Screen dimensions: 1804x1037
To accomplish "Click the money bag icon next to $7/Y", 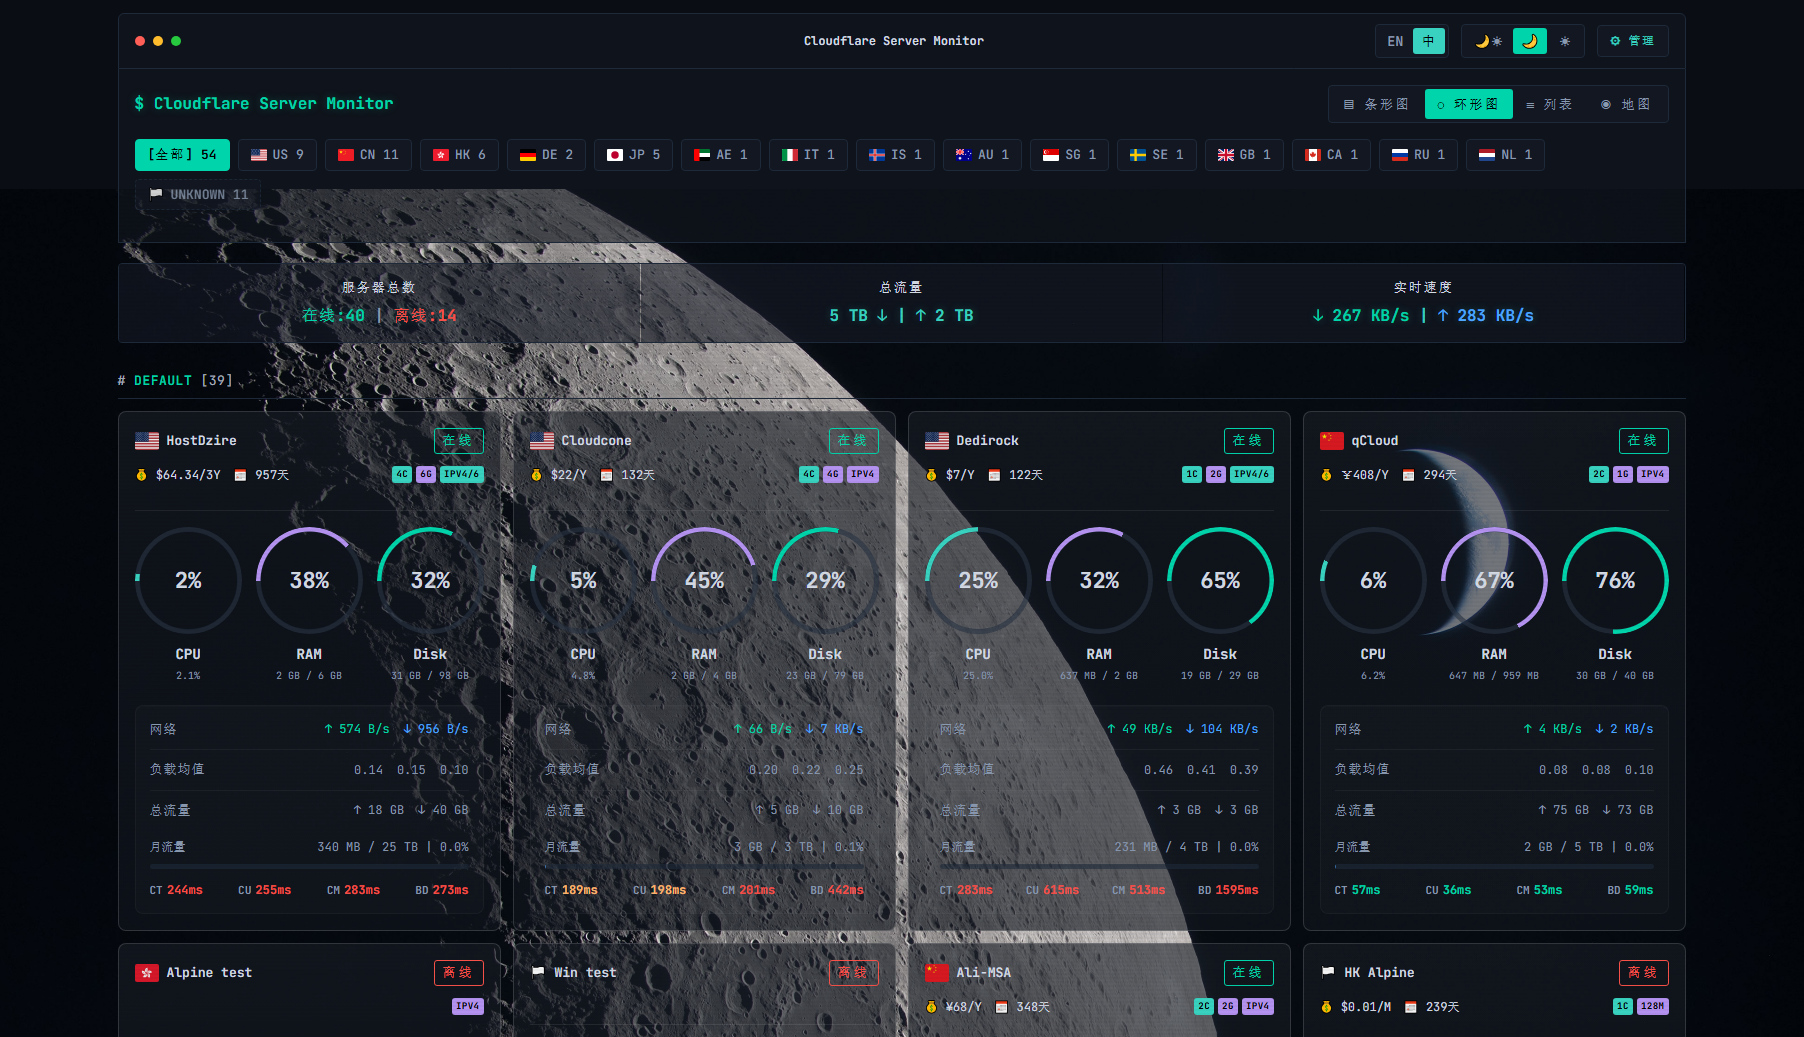I will click(x=931, y=475).
